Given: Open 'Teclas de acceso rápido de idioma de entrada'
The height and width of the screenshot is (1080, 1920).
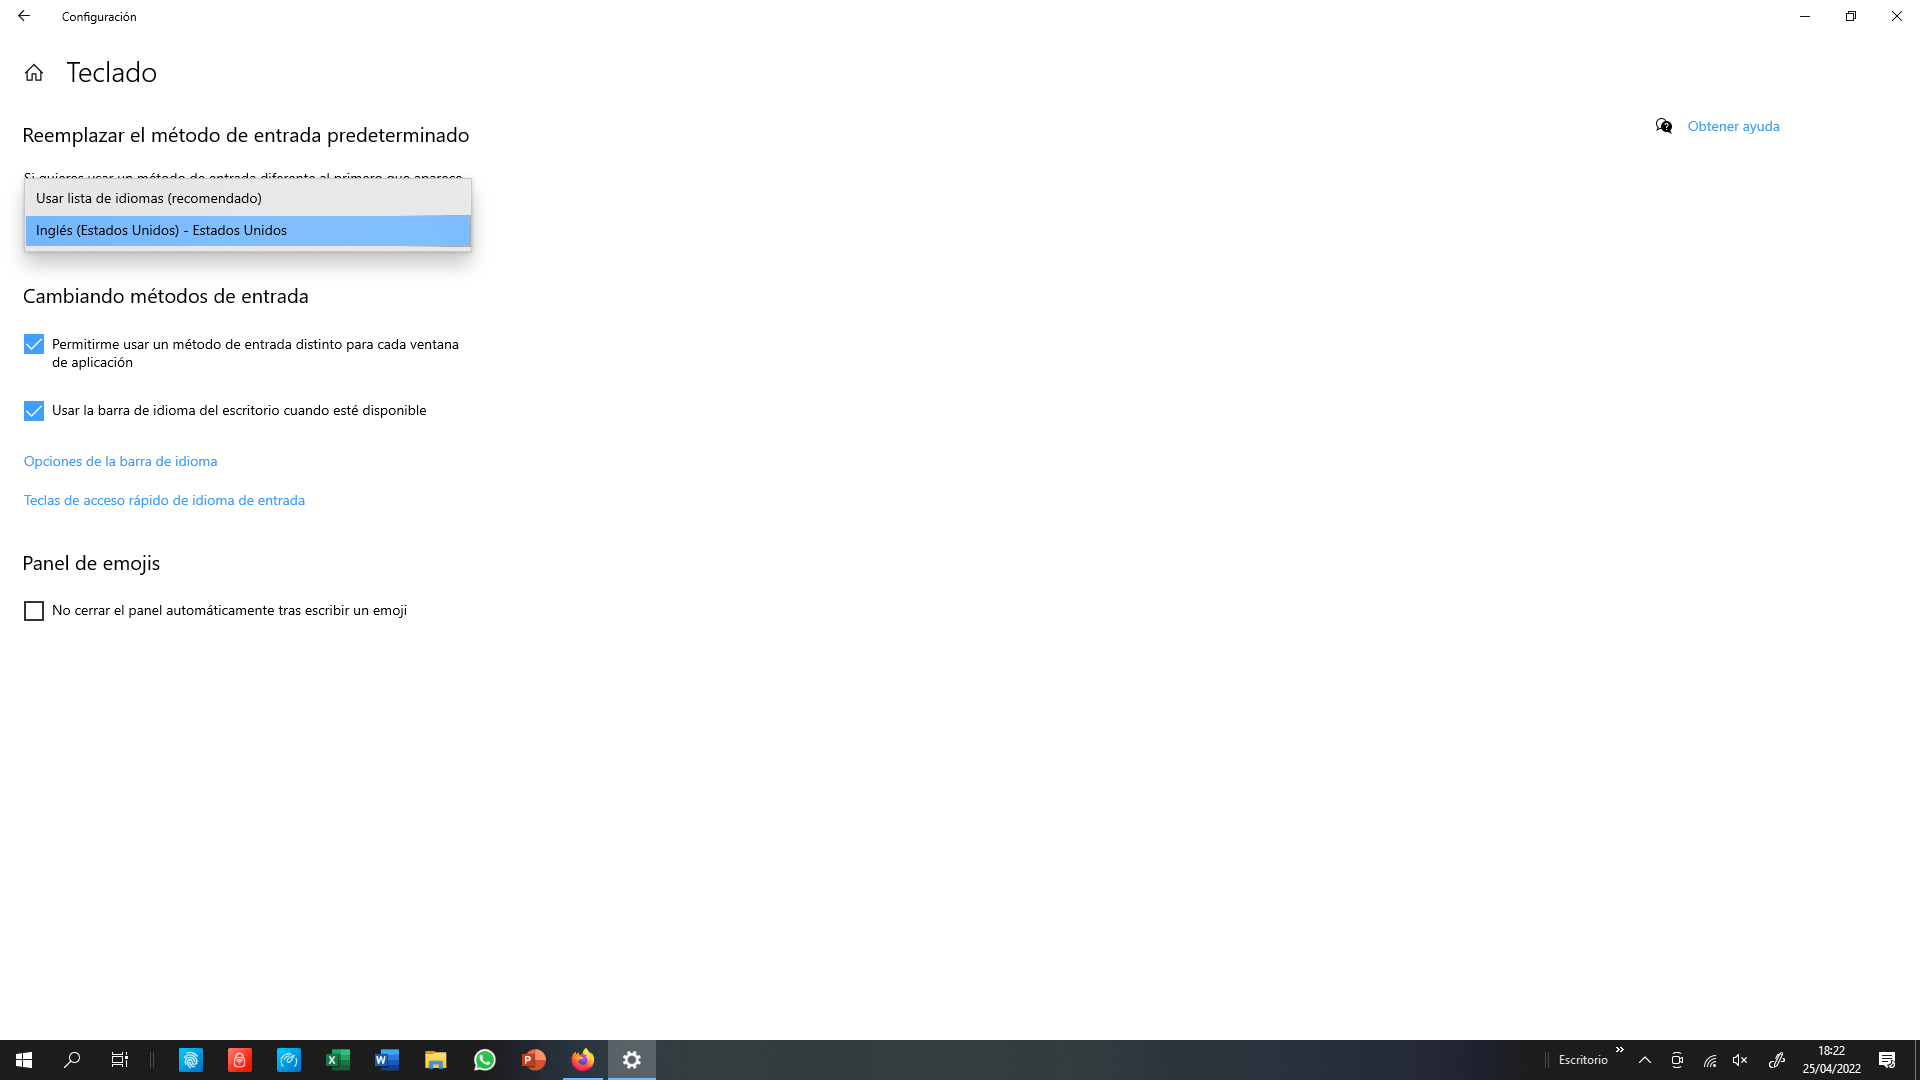Looking at the screenshot, I should (164, 500).
